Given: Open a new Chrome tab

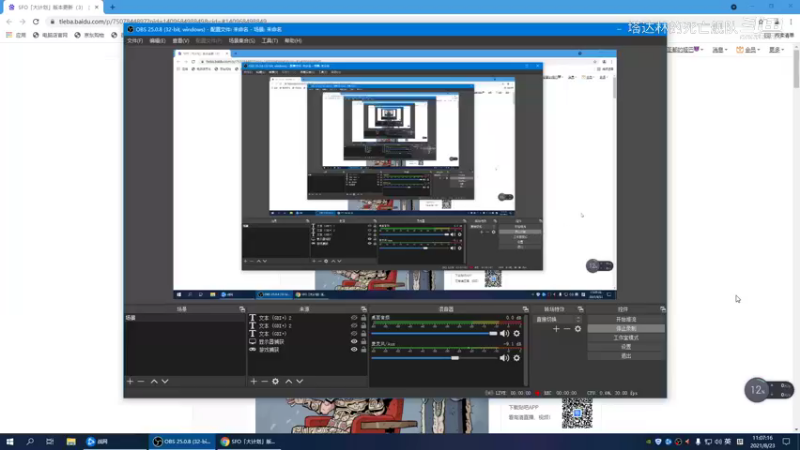Looking at the screenshot, I should (x=112, y=7).
